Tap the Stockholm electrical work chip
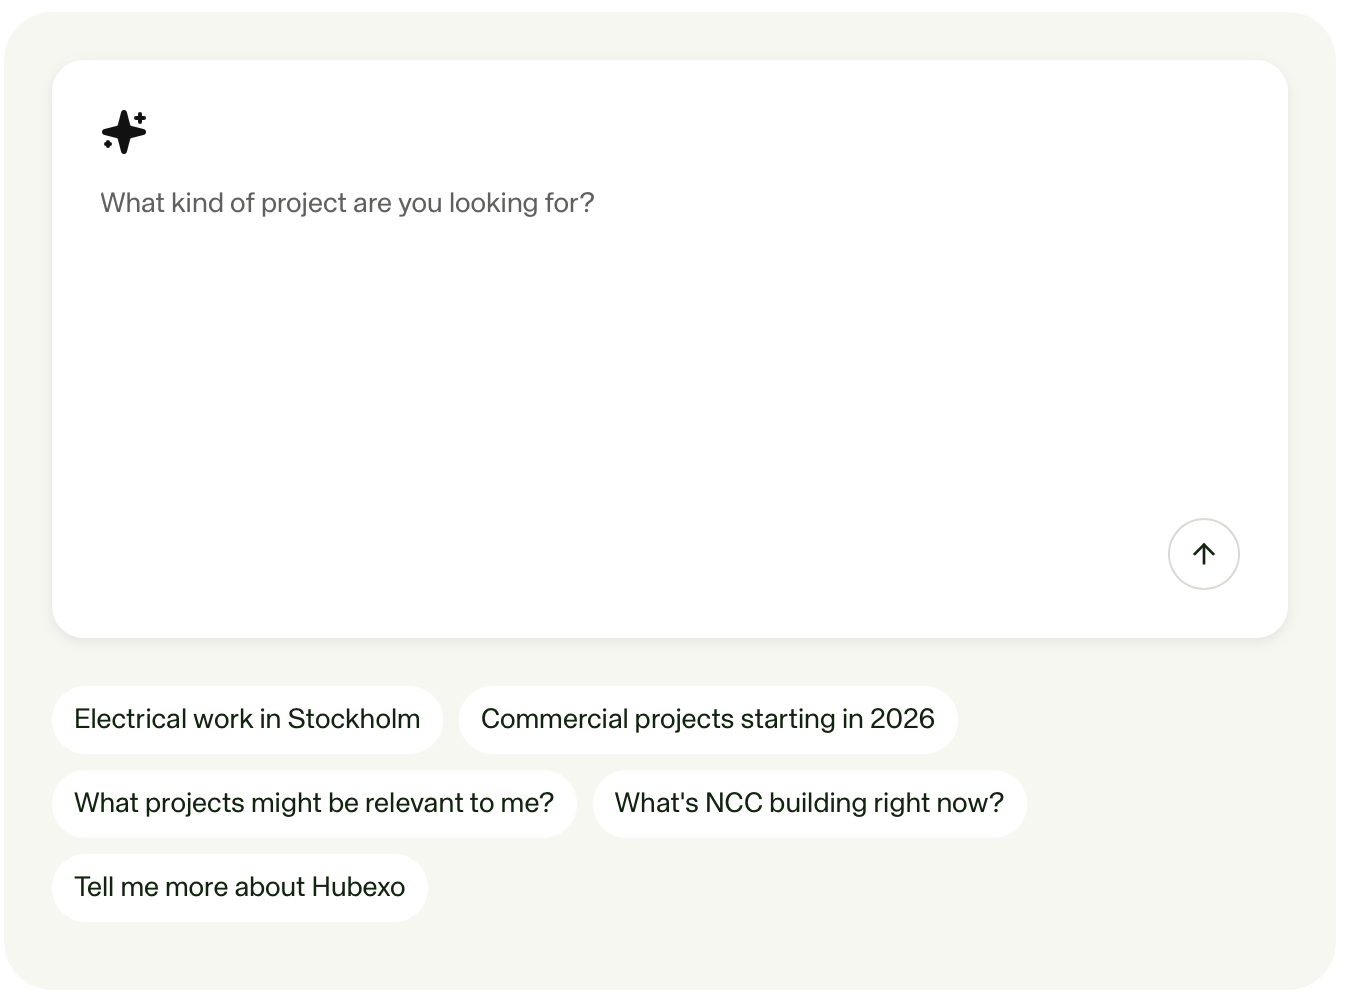The width and height of the screenshot is (1348, 996). click(x=247, y=719)
